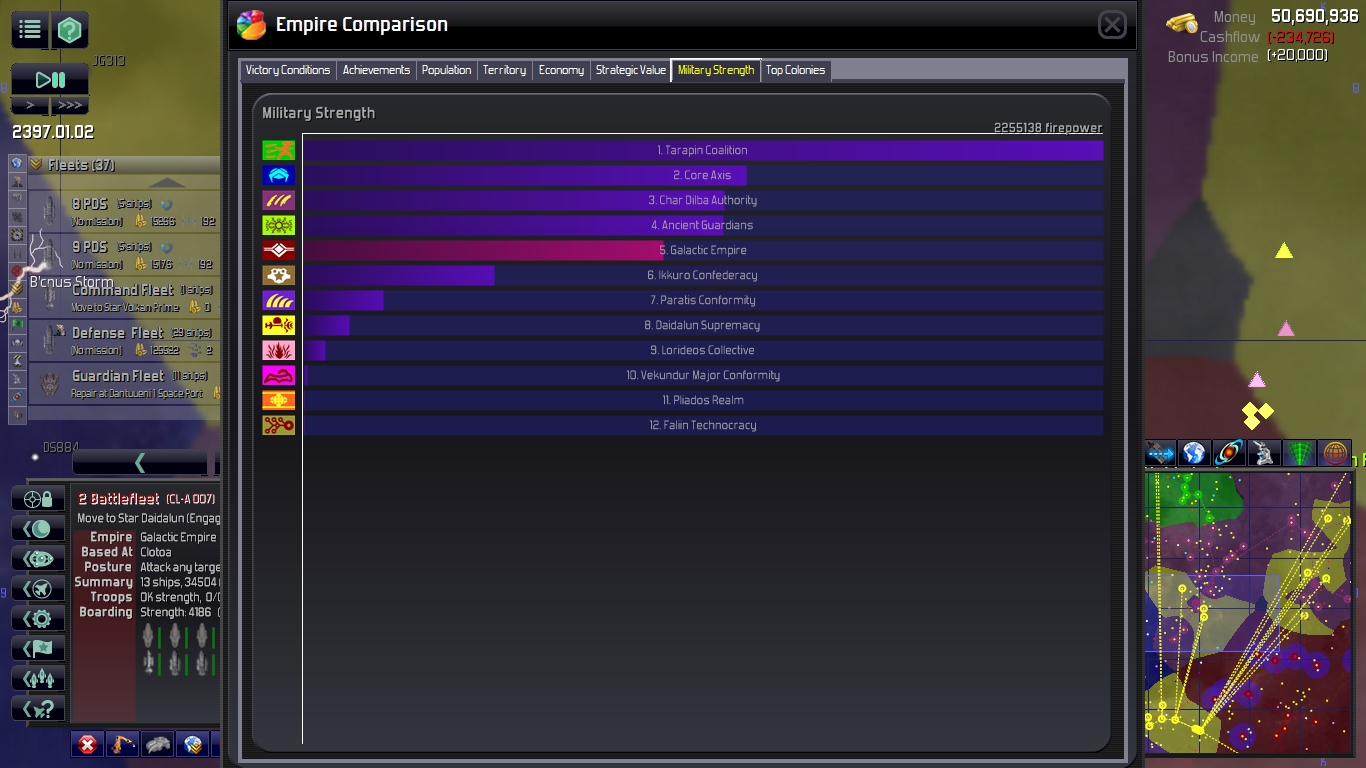Select the Command Fleet row
The height and width of the screenshot is (768, 1366).
[124, 298]
